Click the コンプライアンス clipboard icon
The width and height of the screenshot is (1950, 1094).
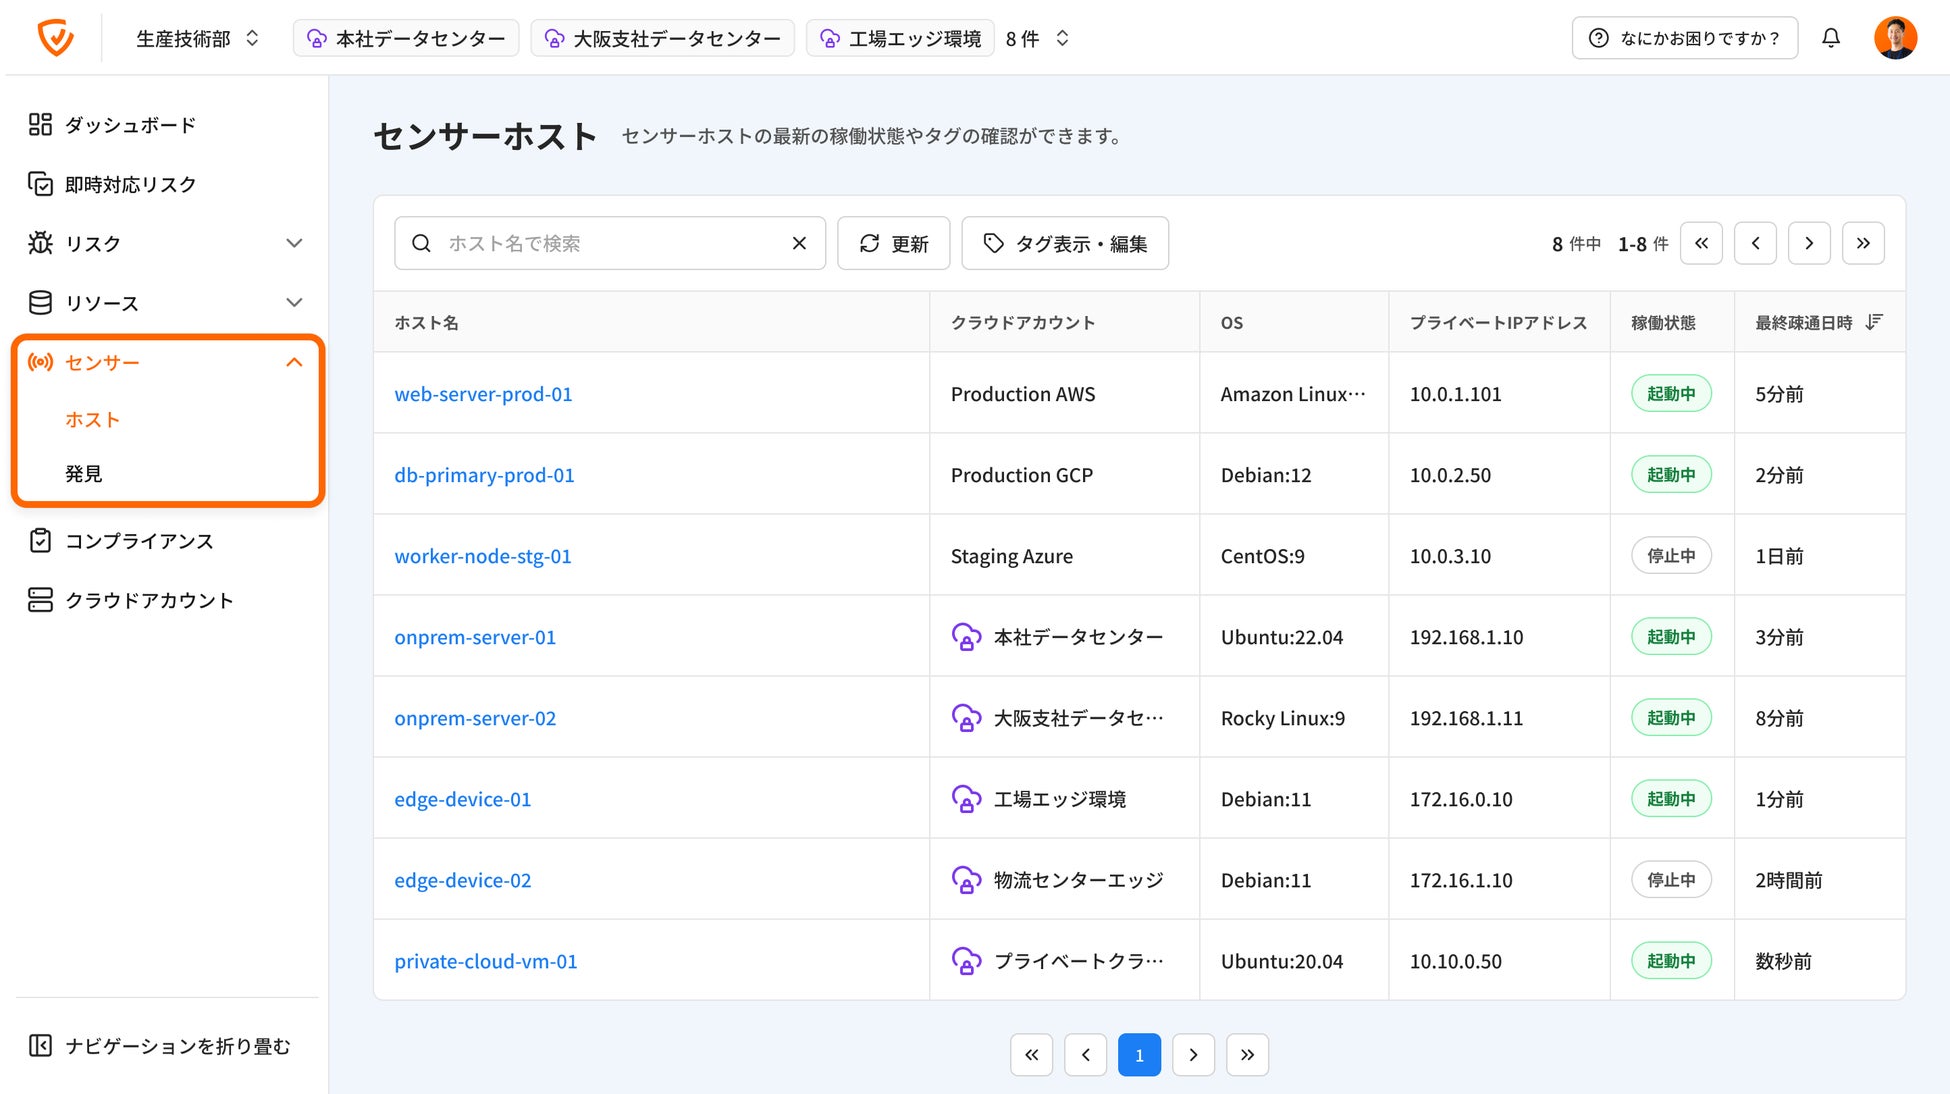40,541
